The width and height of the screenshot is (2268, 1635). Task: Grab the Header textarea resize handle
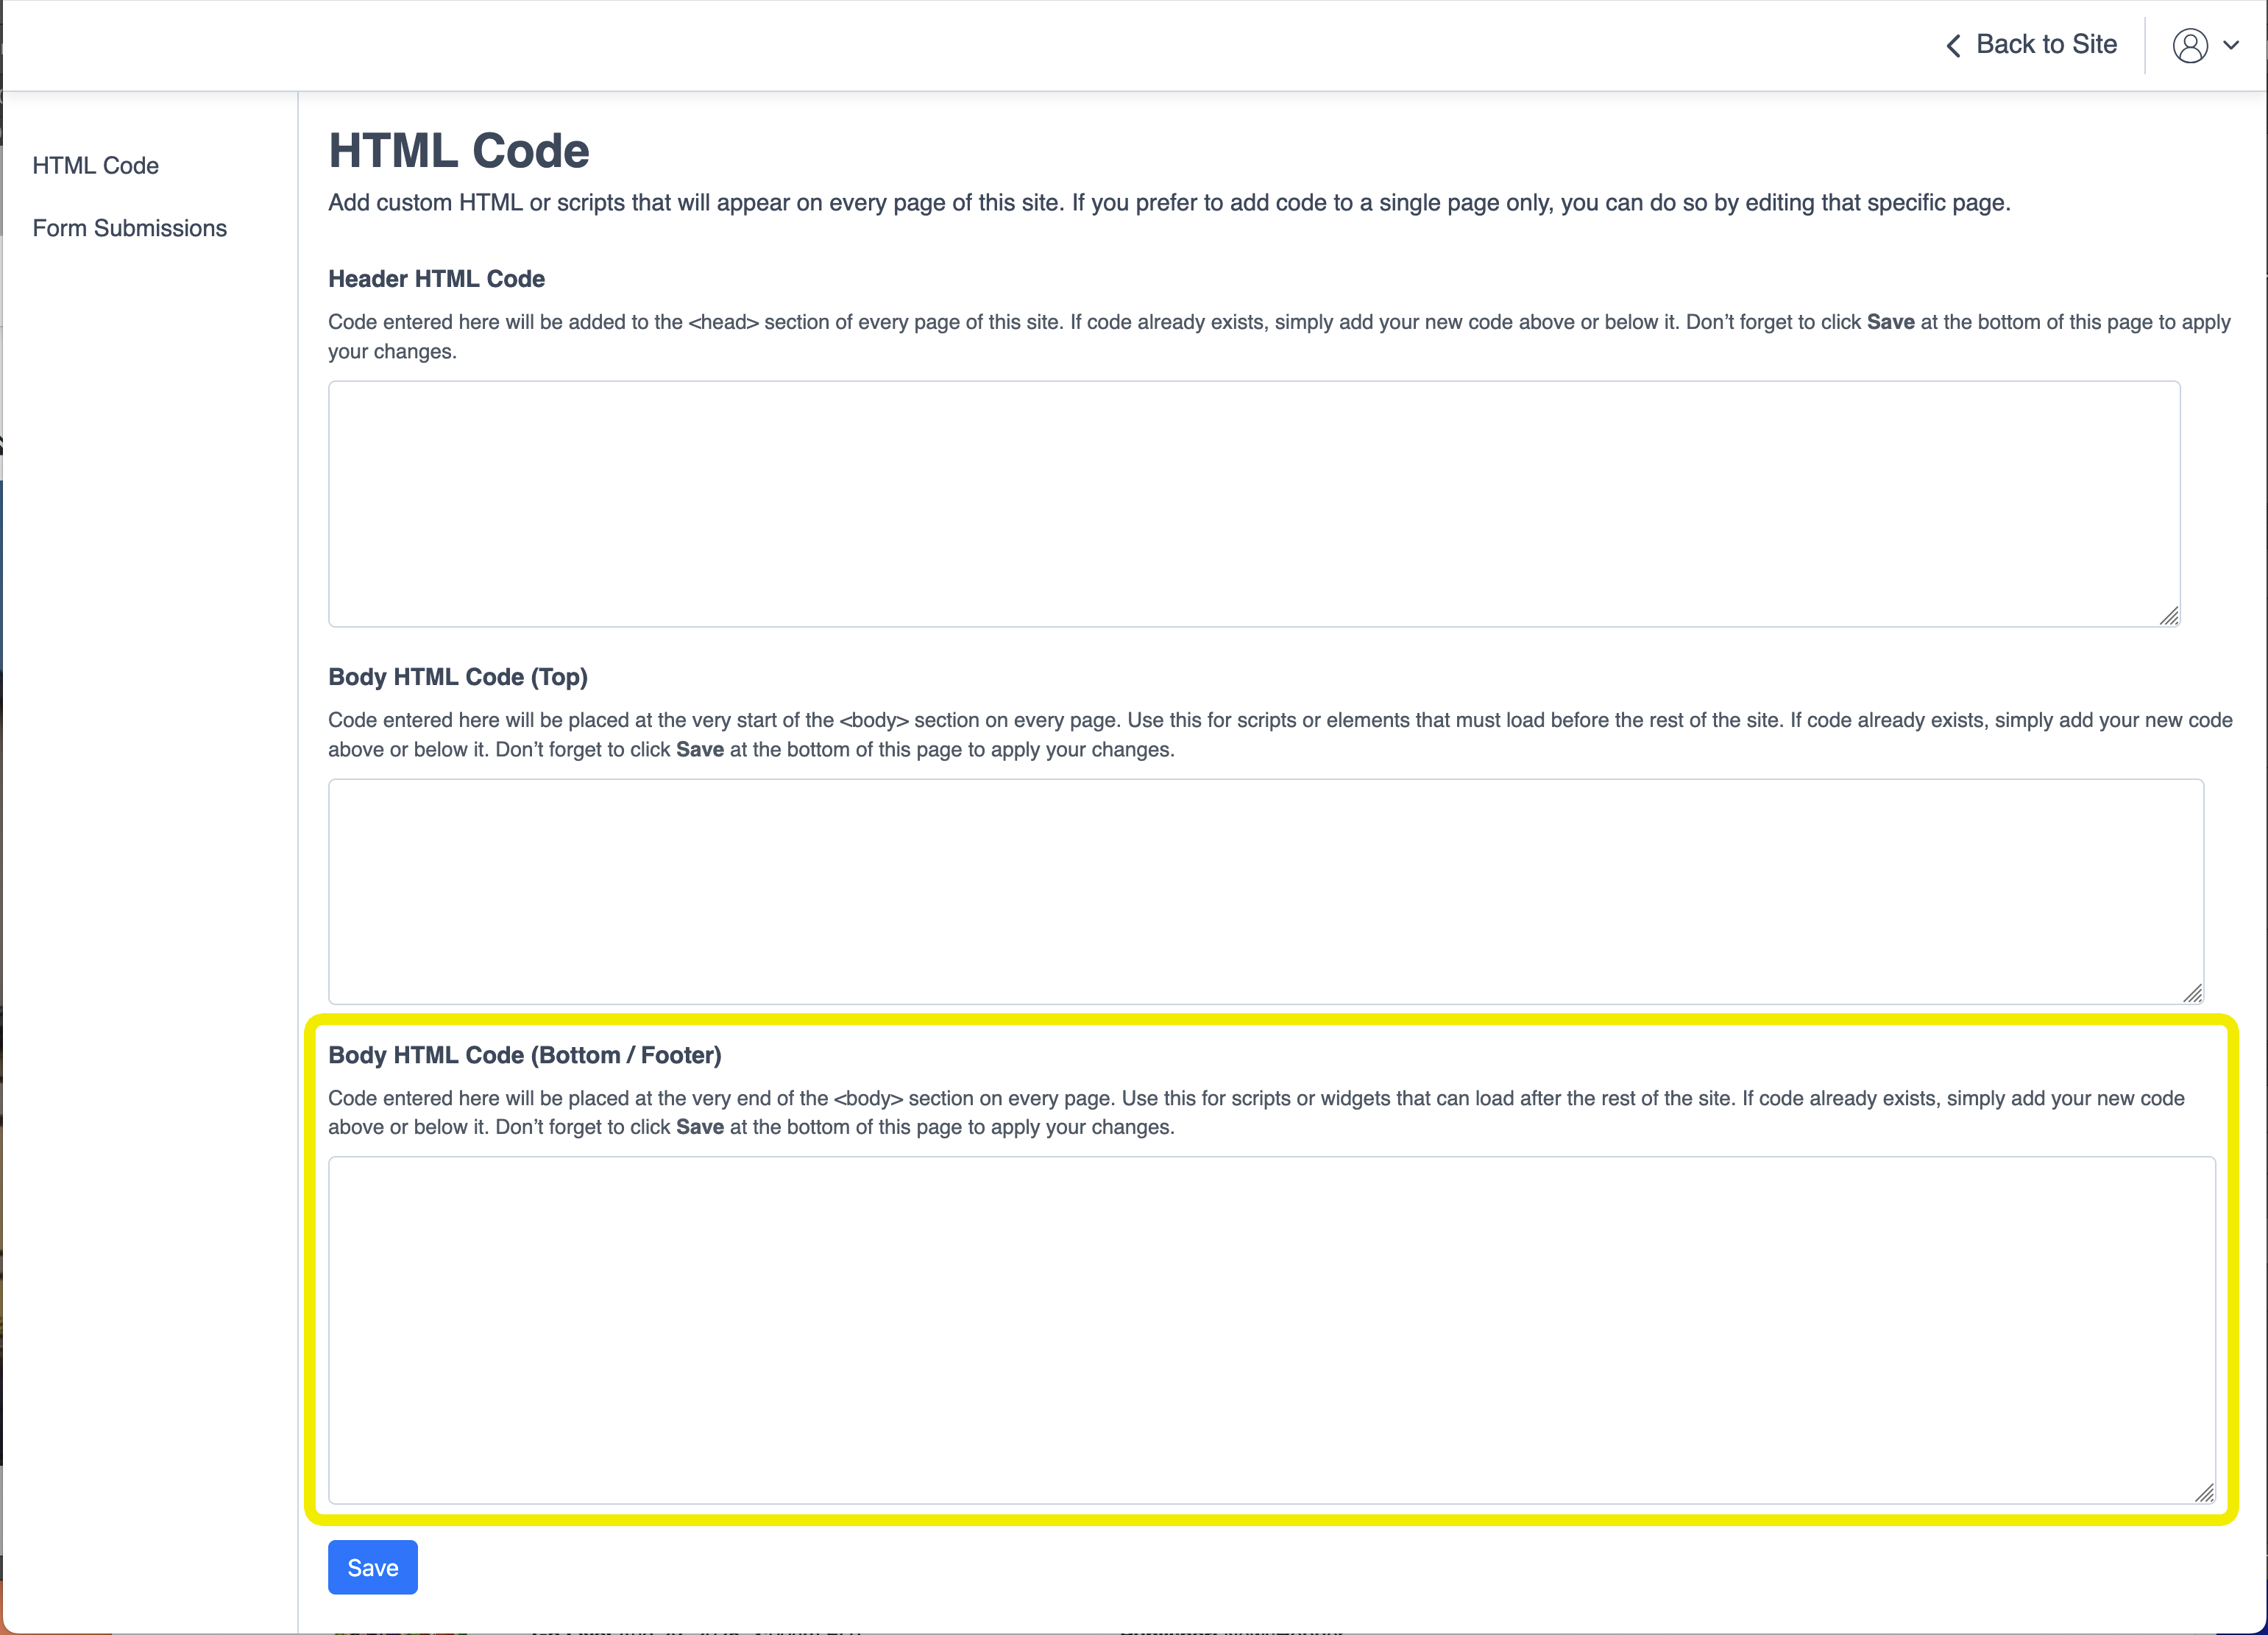(2169, 616)
